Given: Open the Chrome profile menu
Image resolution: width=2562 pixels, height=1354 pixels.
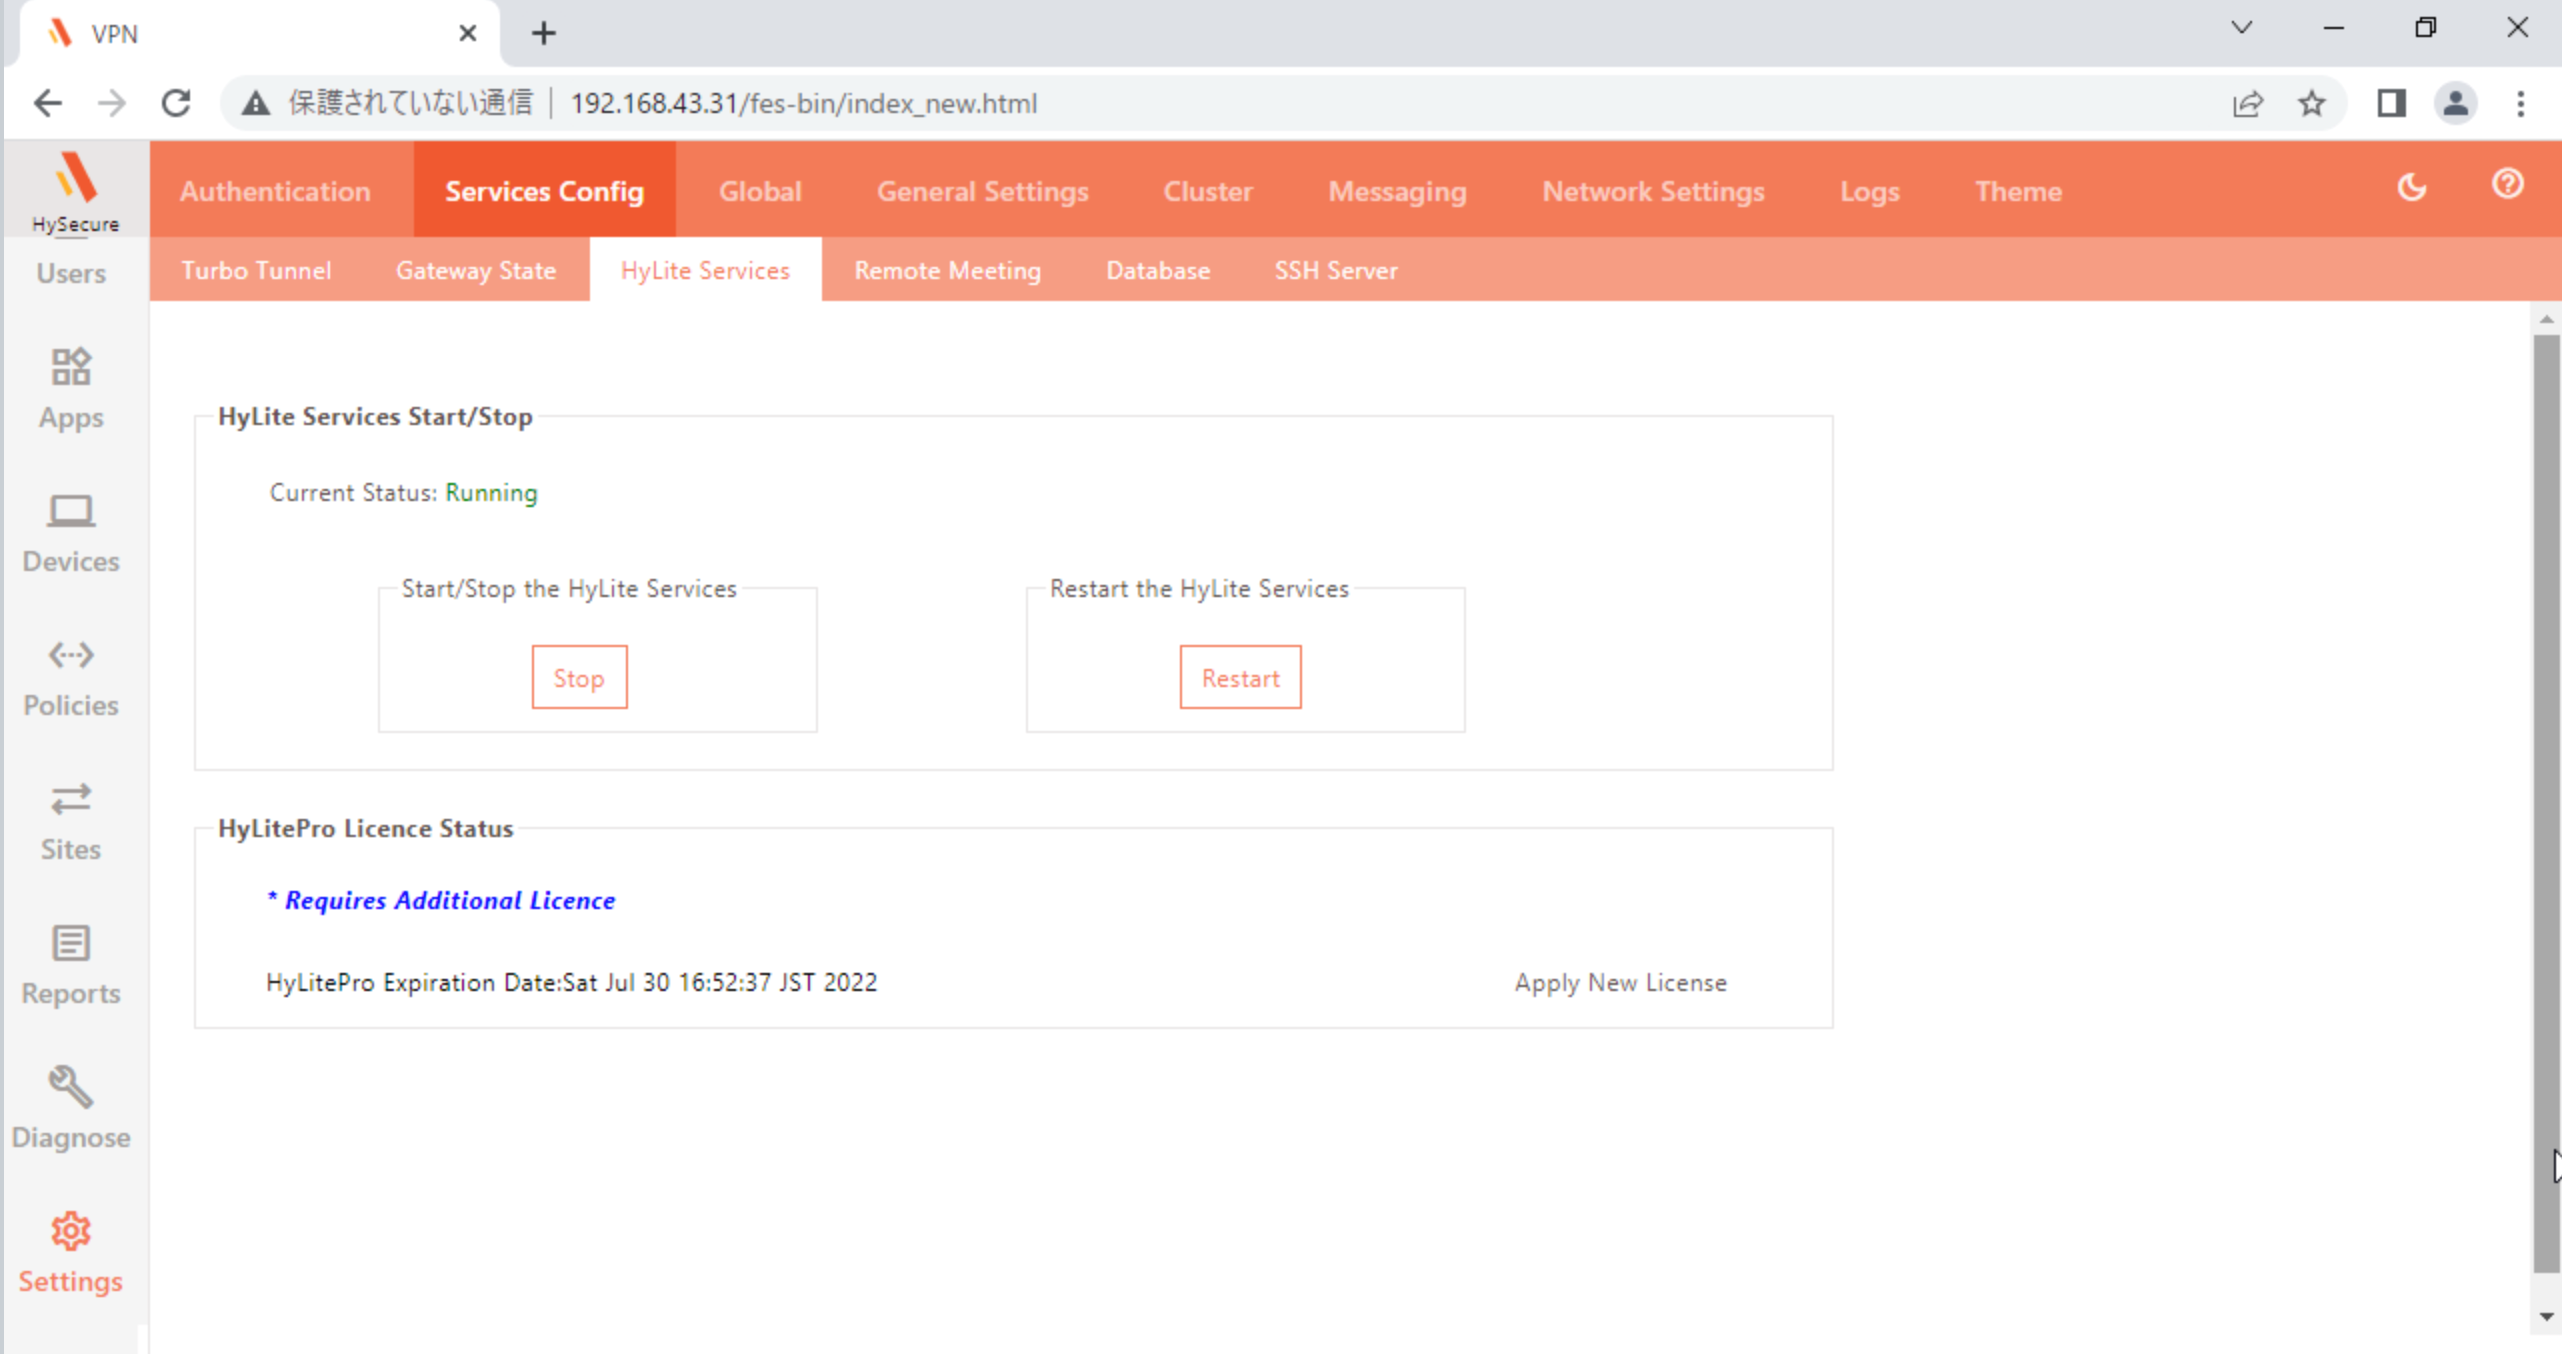Looking at the screenshot, I should 2455,103.
